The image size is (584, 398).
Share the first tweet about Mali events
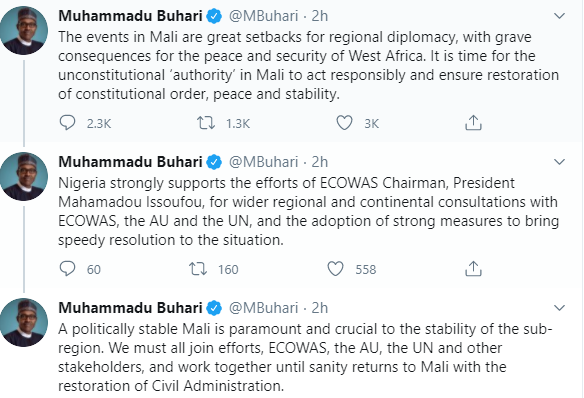coord(473,123)
